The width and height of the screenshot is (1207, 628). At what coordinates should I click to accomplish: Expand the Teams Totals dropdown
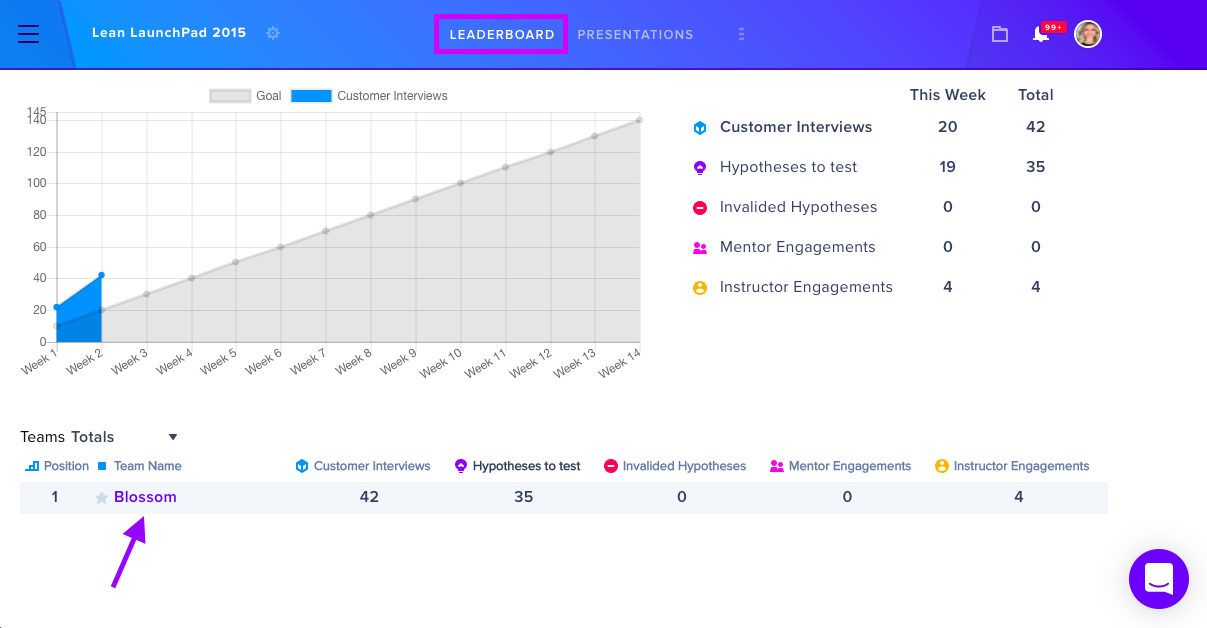click(173, 437)
